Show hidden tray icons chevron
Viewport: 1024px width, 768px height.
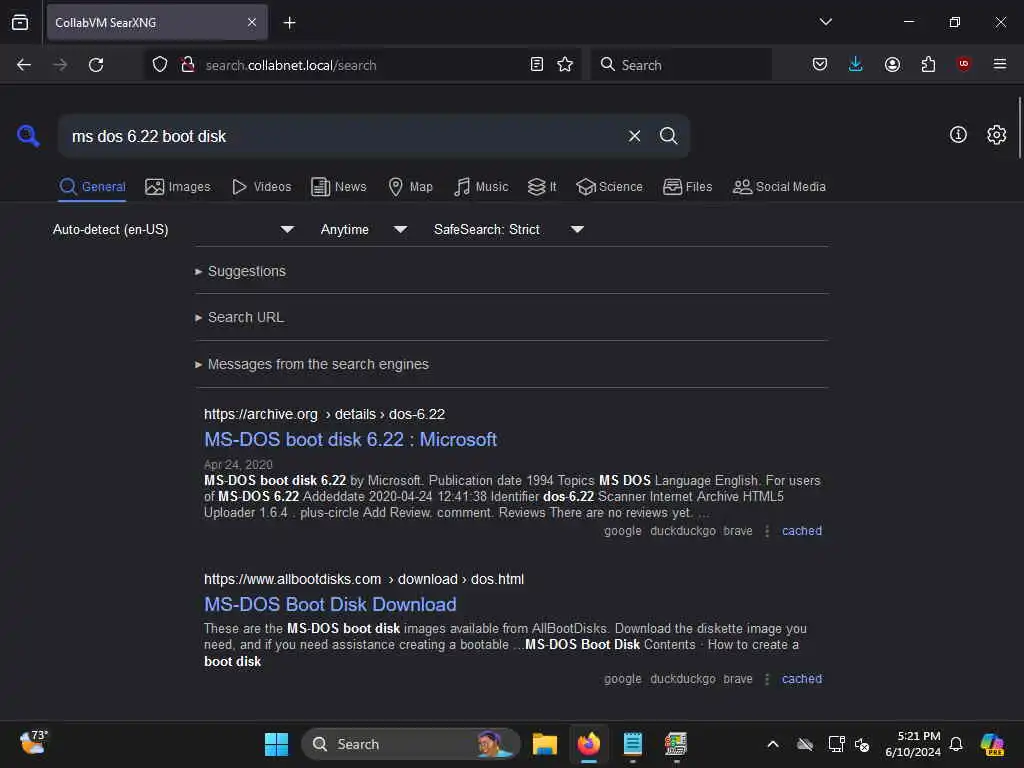[x=773, y=744]
